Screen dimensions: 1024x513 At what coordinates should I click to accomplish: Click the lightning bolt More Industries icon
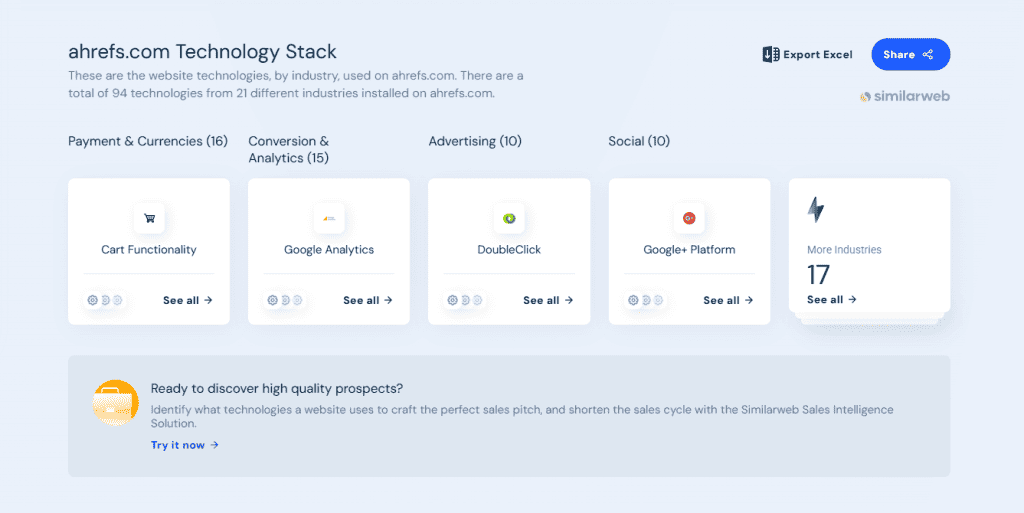pyautogui.click(x=816, y=210)
